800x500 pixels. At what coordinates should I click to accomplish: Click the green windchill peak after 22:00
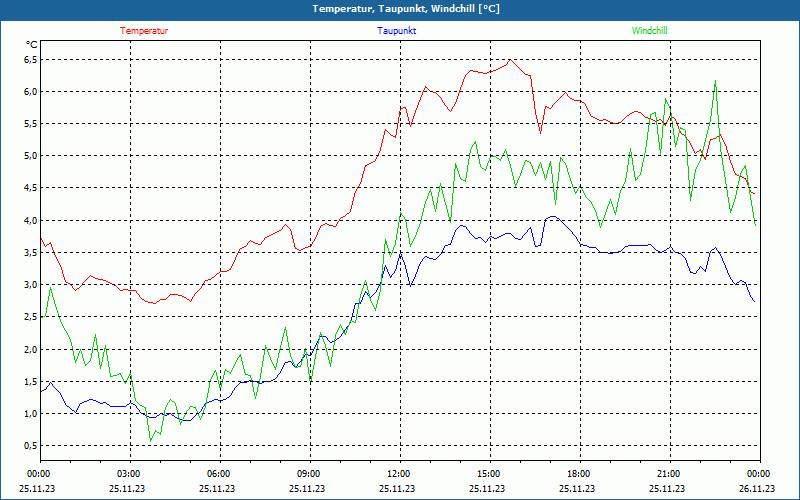coord(715,81)
